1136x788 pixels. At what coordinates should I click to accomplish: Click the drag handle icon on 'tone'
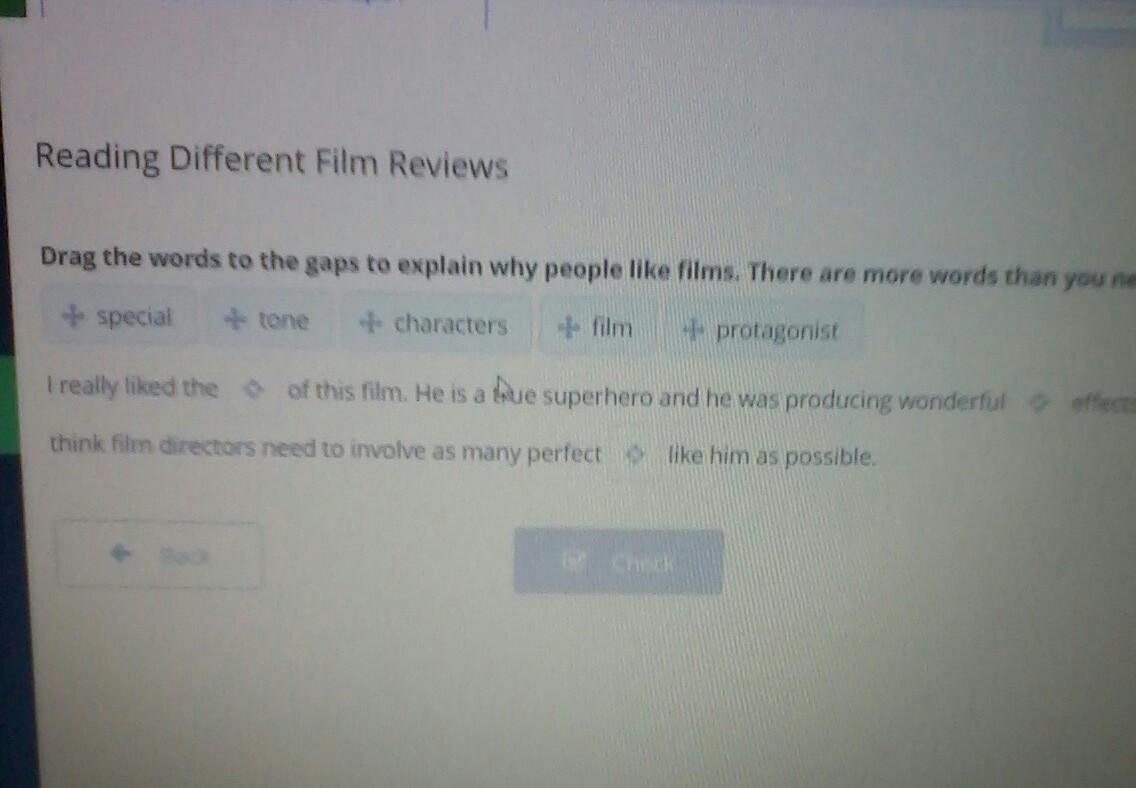[x=234, y=319]
